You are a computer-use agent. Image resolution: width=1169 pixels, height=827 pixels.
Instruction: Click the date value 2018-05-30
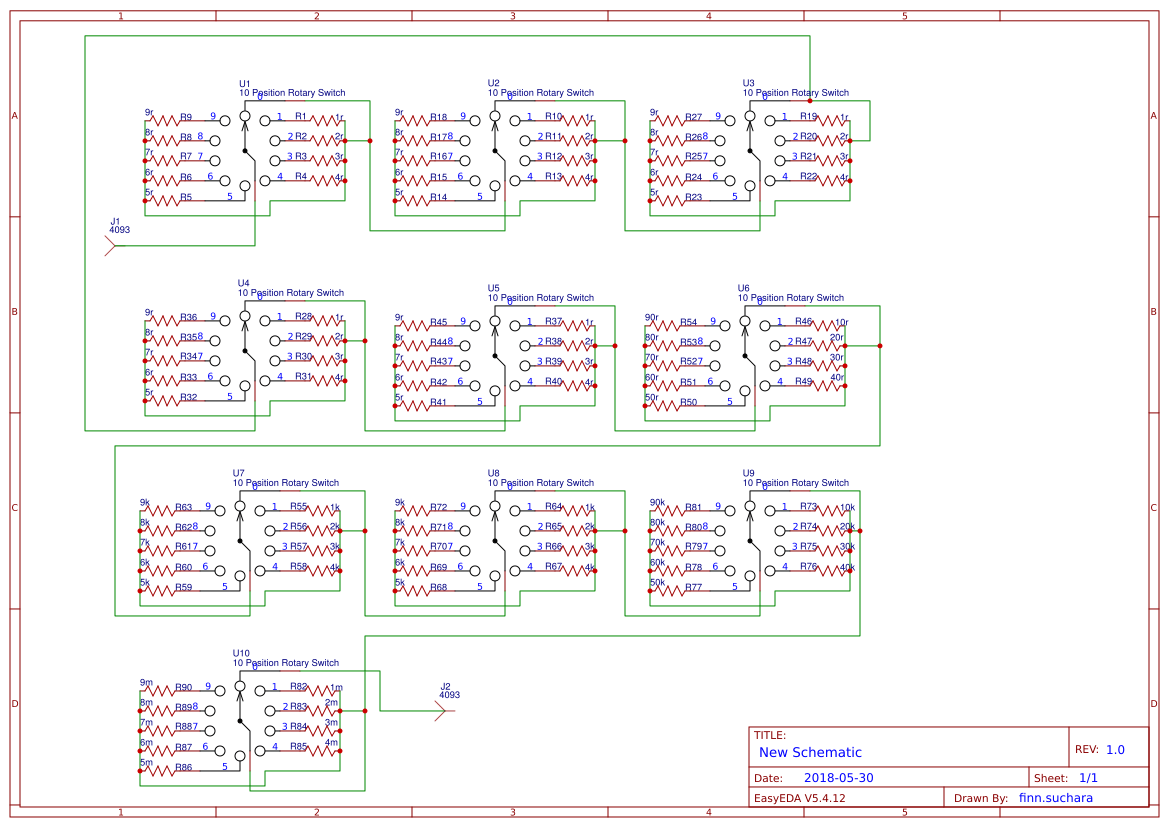(x=839, y=778)
